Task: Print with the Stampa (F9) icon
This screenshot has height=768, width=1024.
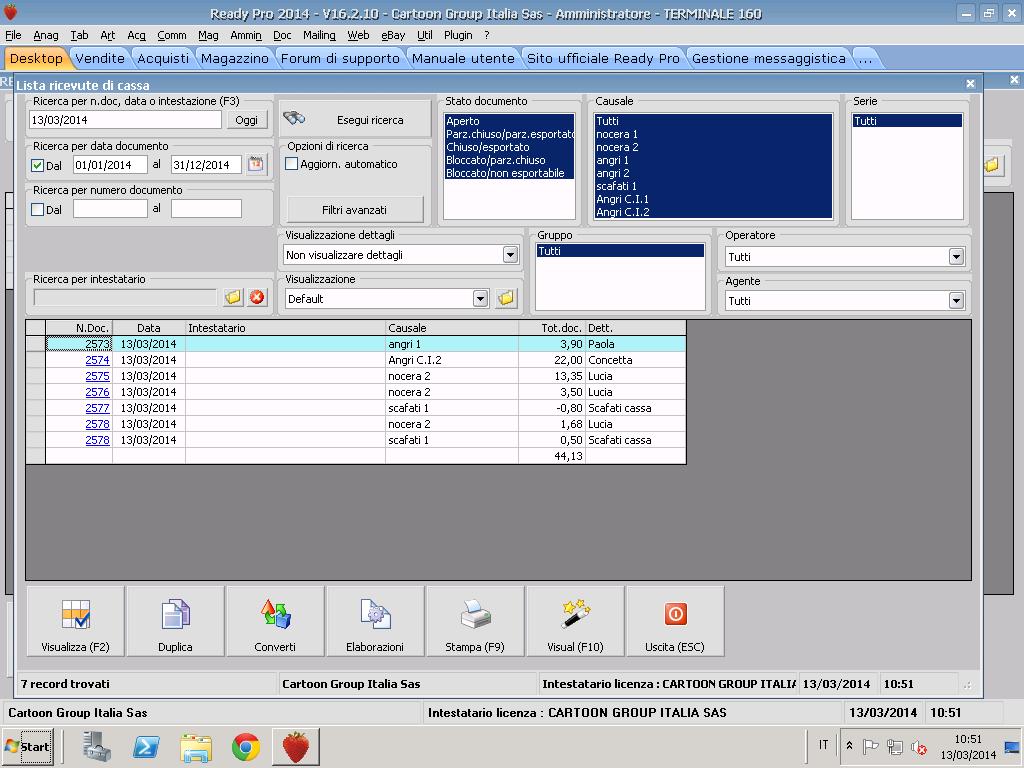Action: pos(475,621)
